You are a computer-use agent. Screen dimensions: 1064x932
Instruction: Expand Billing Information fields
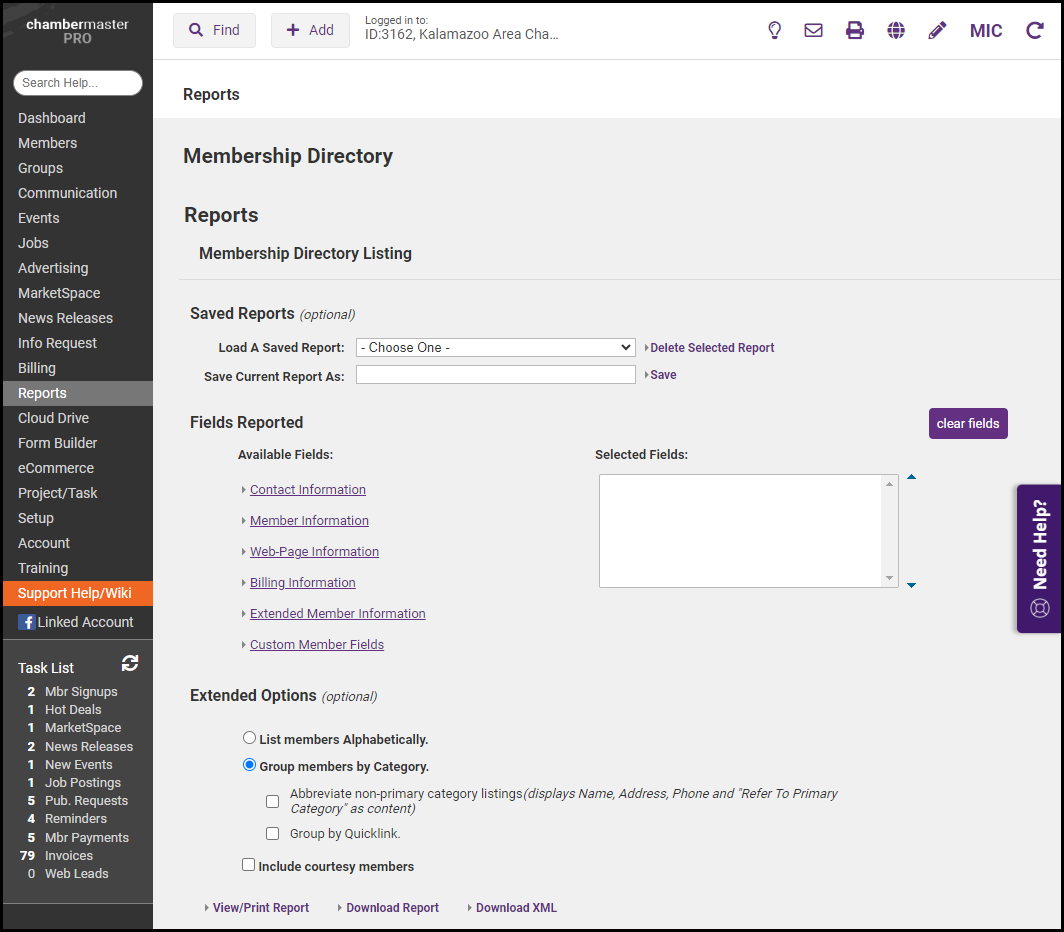click(302, 583)
